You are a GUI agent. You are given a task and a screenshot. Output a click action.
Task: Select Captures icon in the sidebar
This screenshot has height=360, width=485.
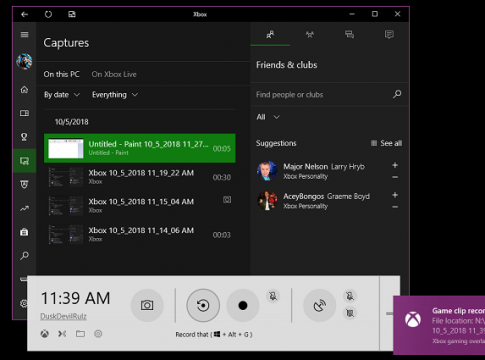(24, 161)
